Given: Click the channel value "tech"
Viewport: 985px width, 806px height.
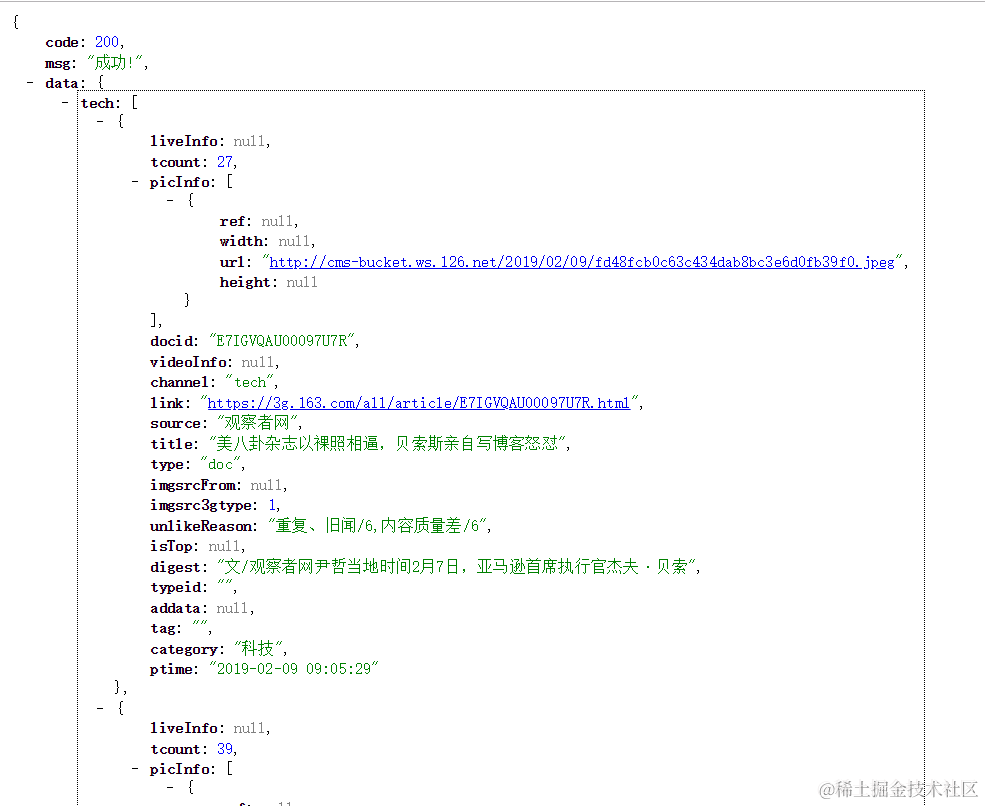Looking at the screenshot, I should tap(250, 382).
